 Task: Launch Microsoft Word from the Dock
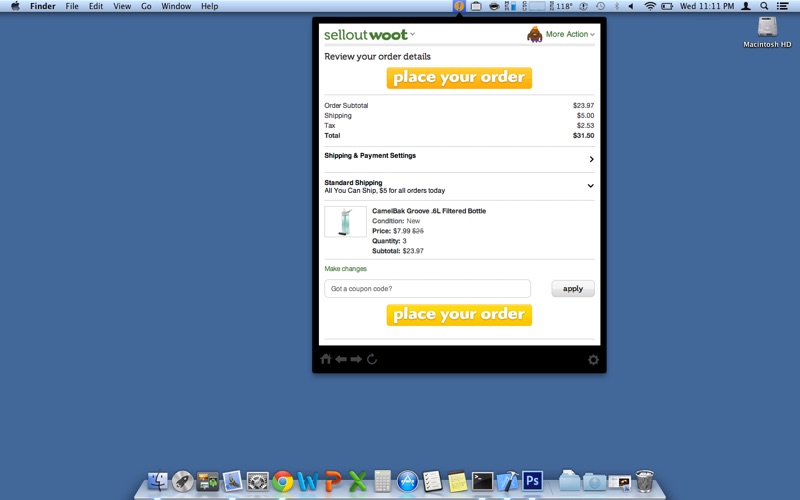click(308, 481)
